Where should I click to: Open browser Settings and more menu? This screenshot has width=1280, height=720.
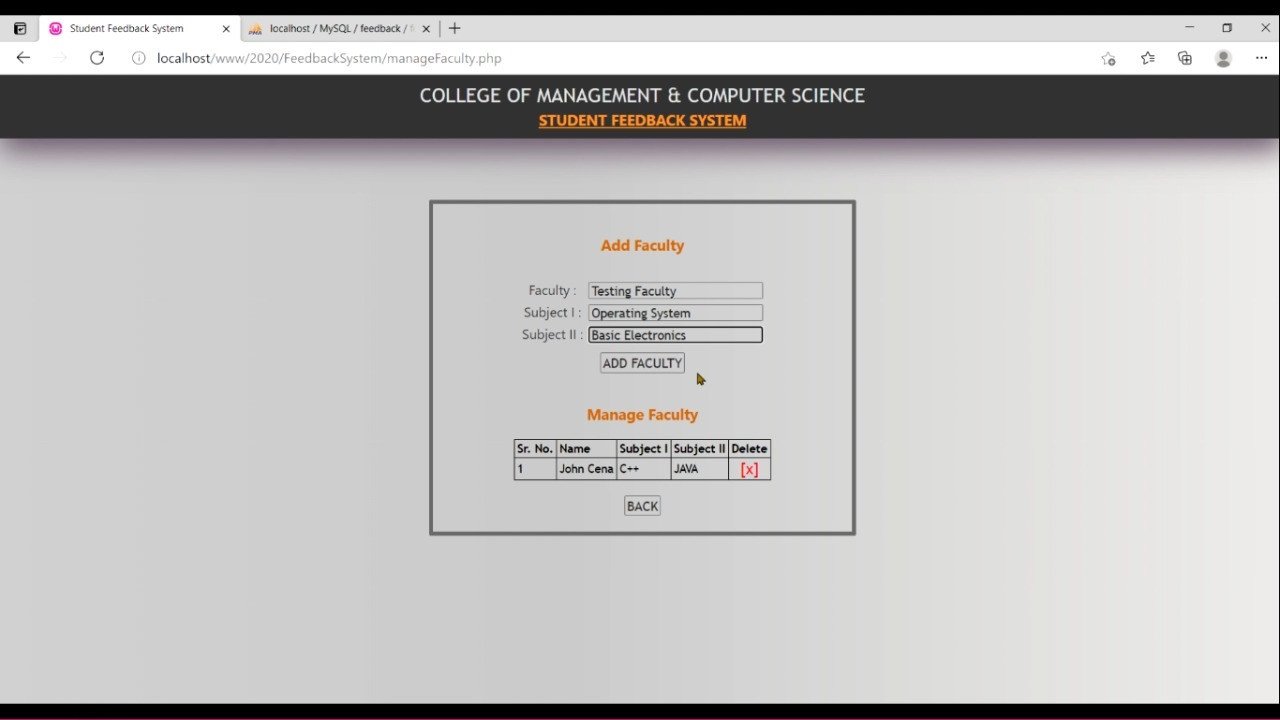pyautogui.click(x=1262, y=58)
